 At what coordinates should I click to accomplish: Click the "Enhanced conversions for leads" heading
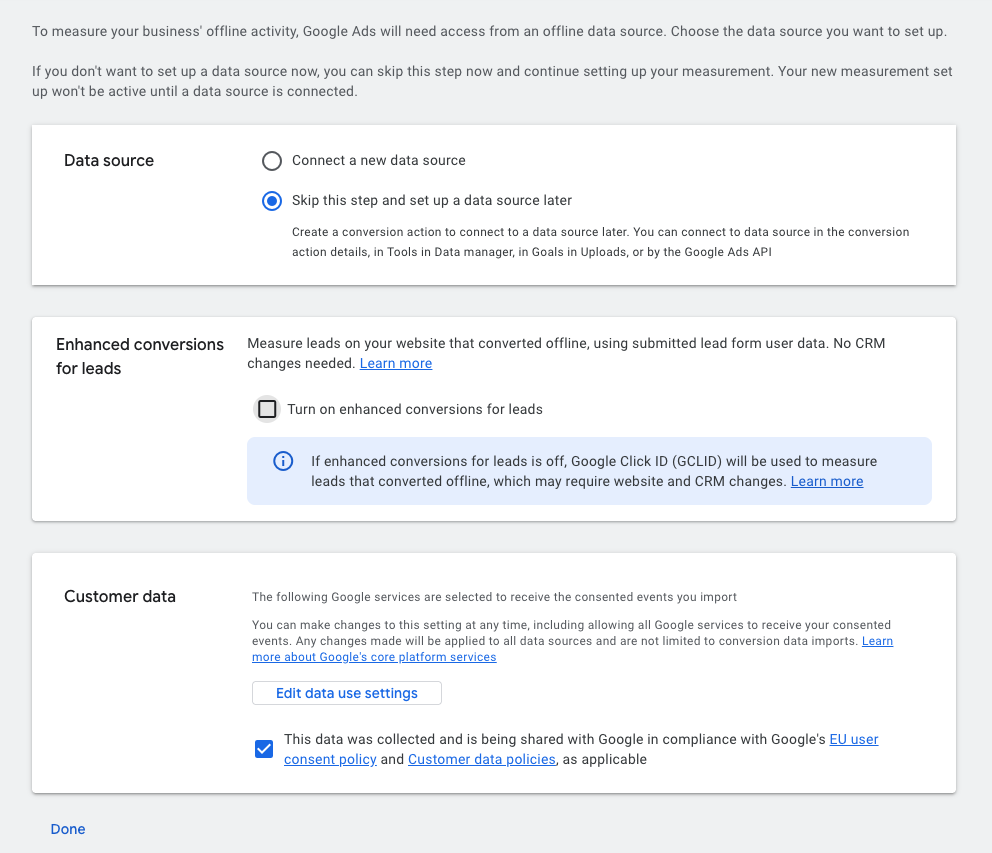pyautogui.click(x=140, y=356)
